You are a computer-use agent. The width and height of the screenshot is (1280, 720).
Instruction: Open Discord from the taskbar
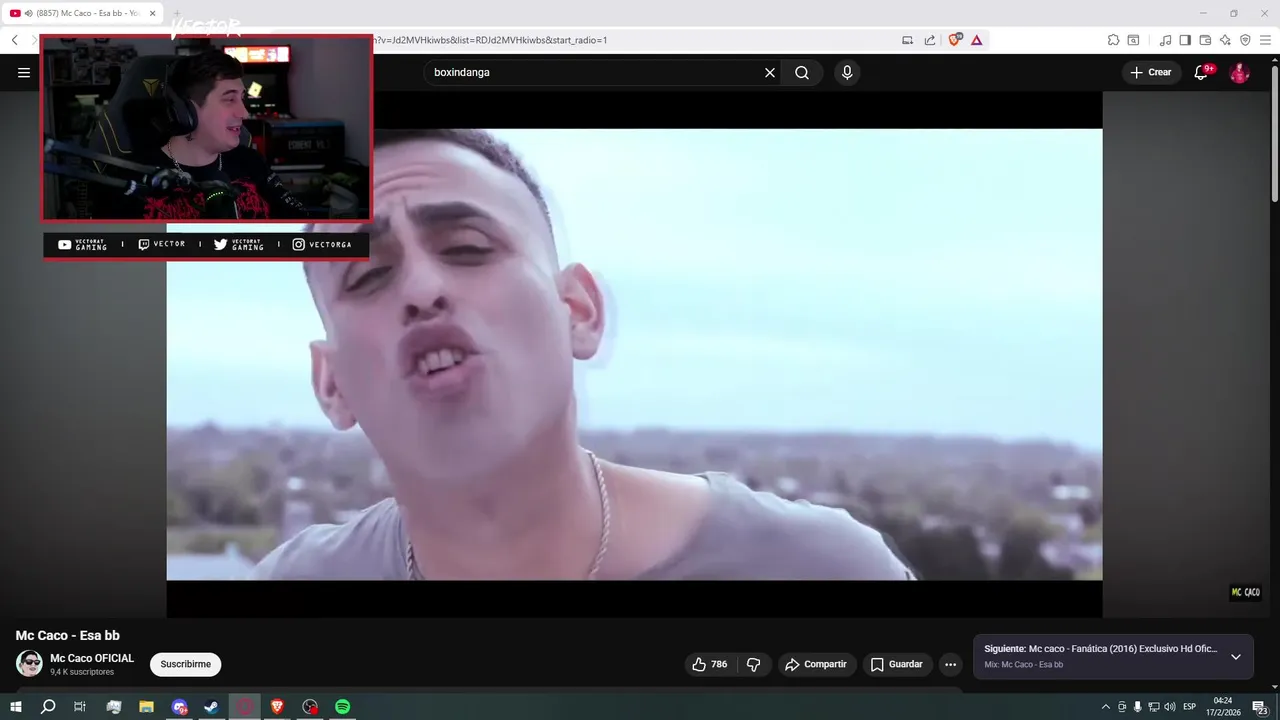click(179, 707)
